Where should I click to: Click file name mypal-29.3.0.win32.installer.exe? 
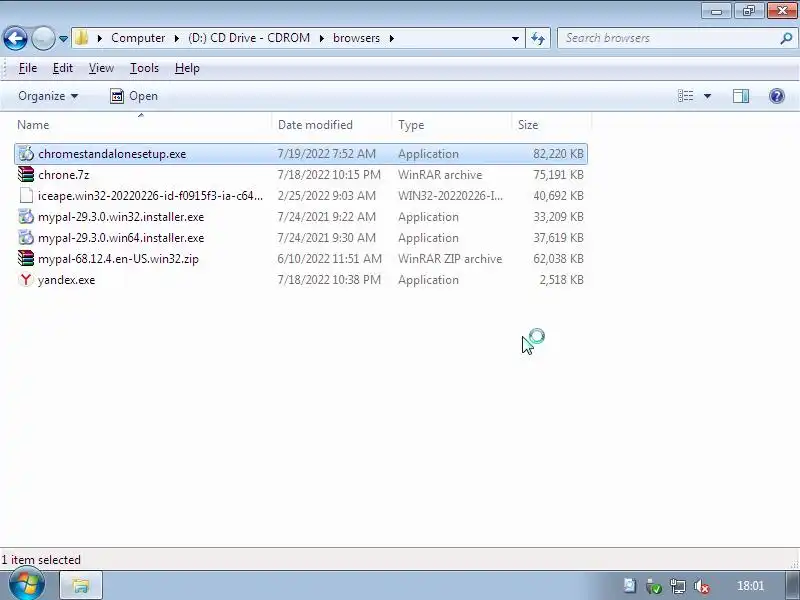pyautogui.click(x=121, y=217)
